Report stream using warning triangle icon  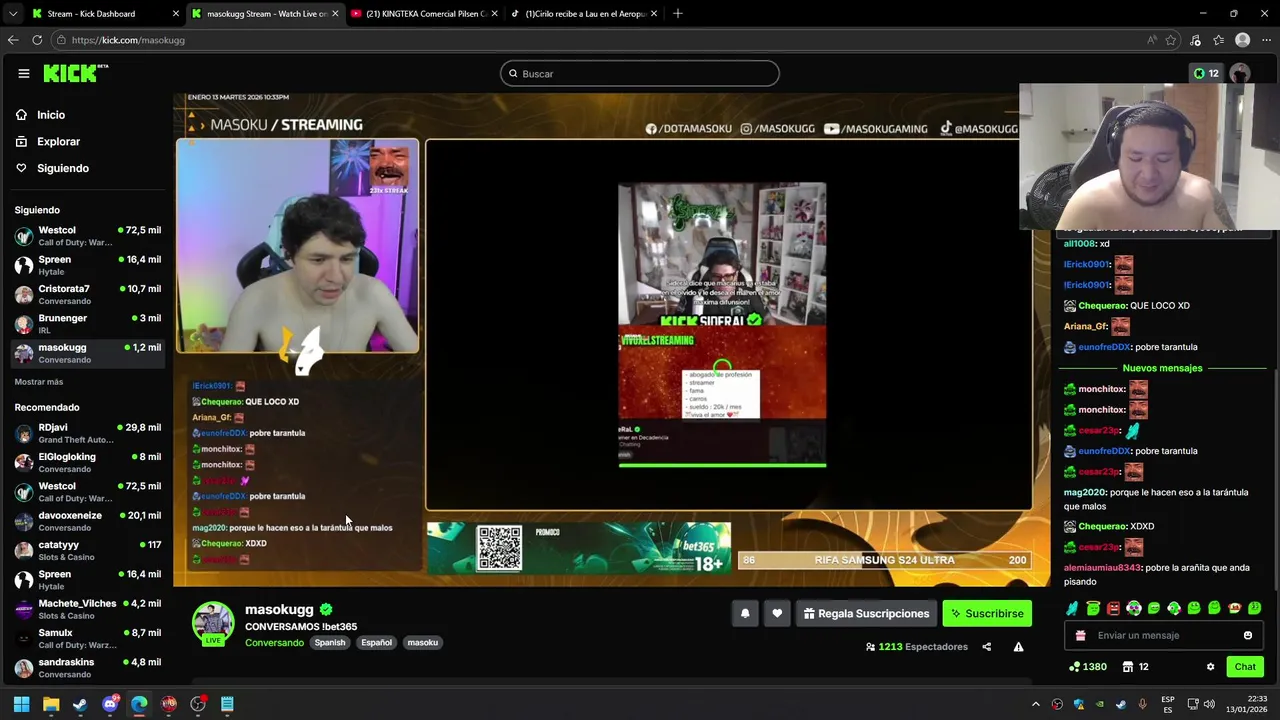1018,647
